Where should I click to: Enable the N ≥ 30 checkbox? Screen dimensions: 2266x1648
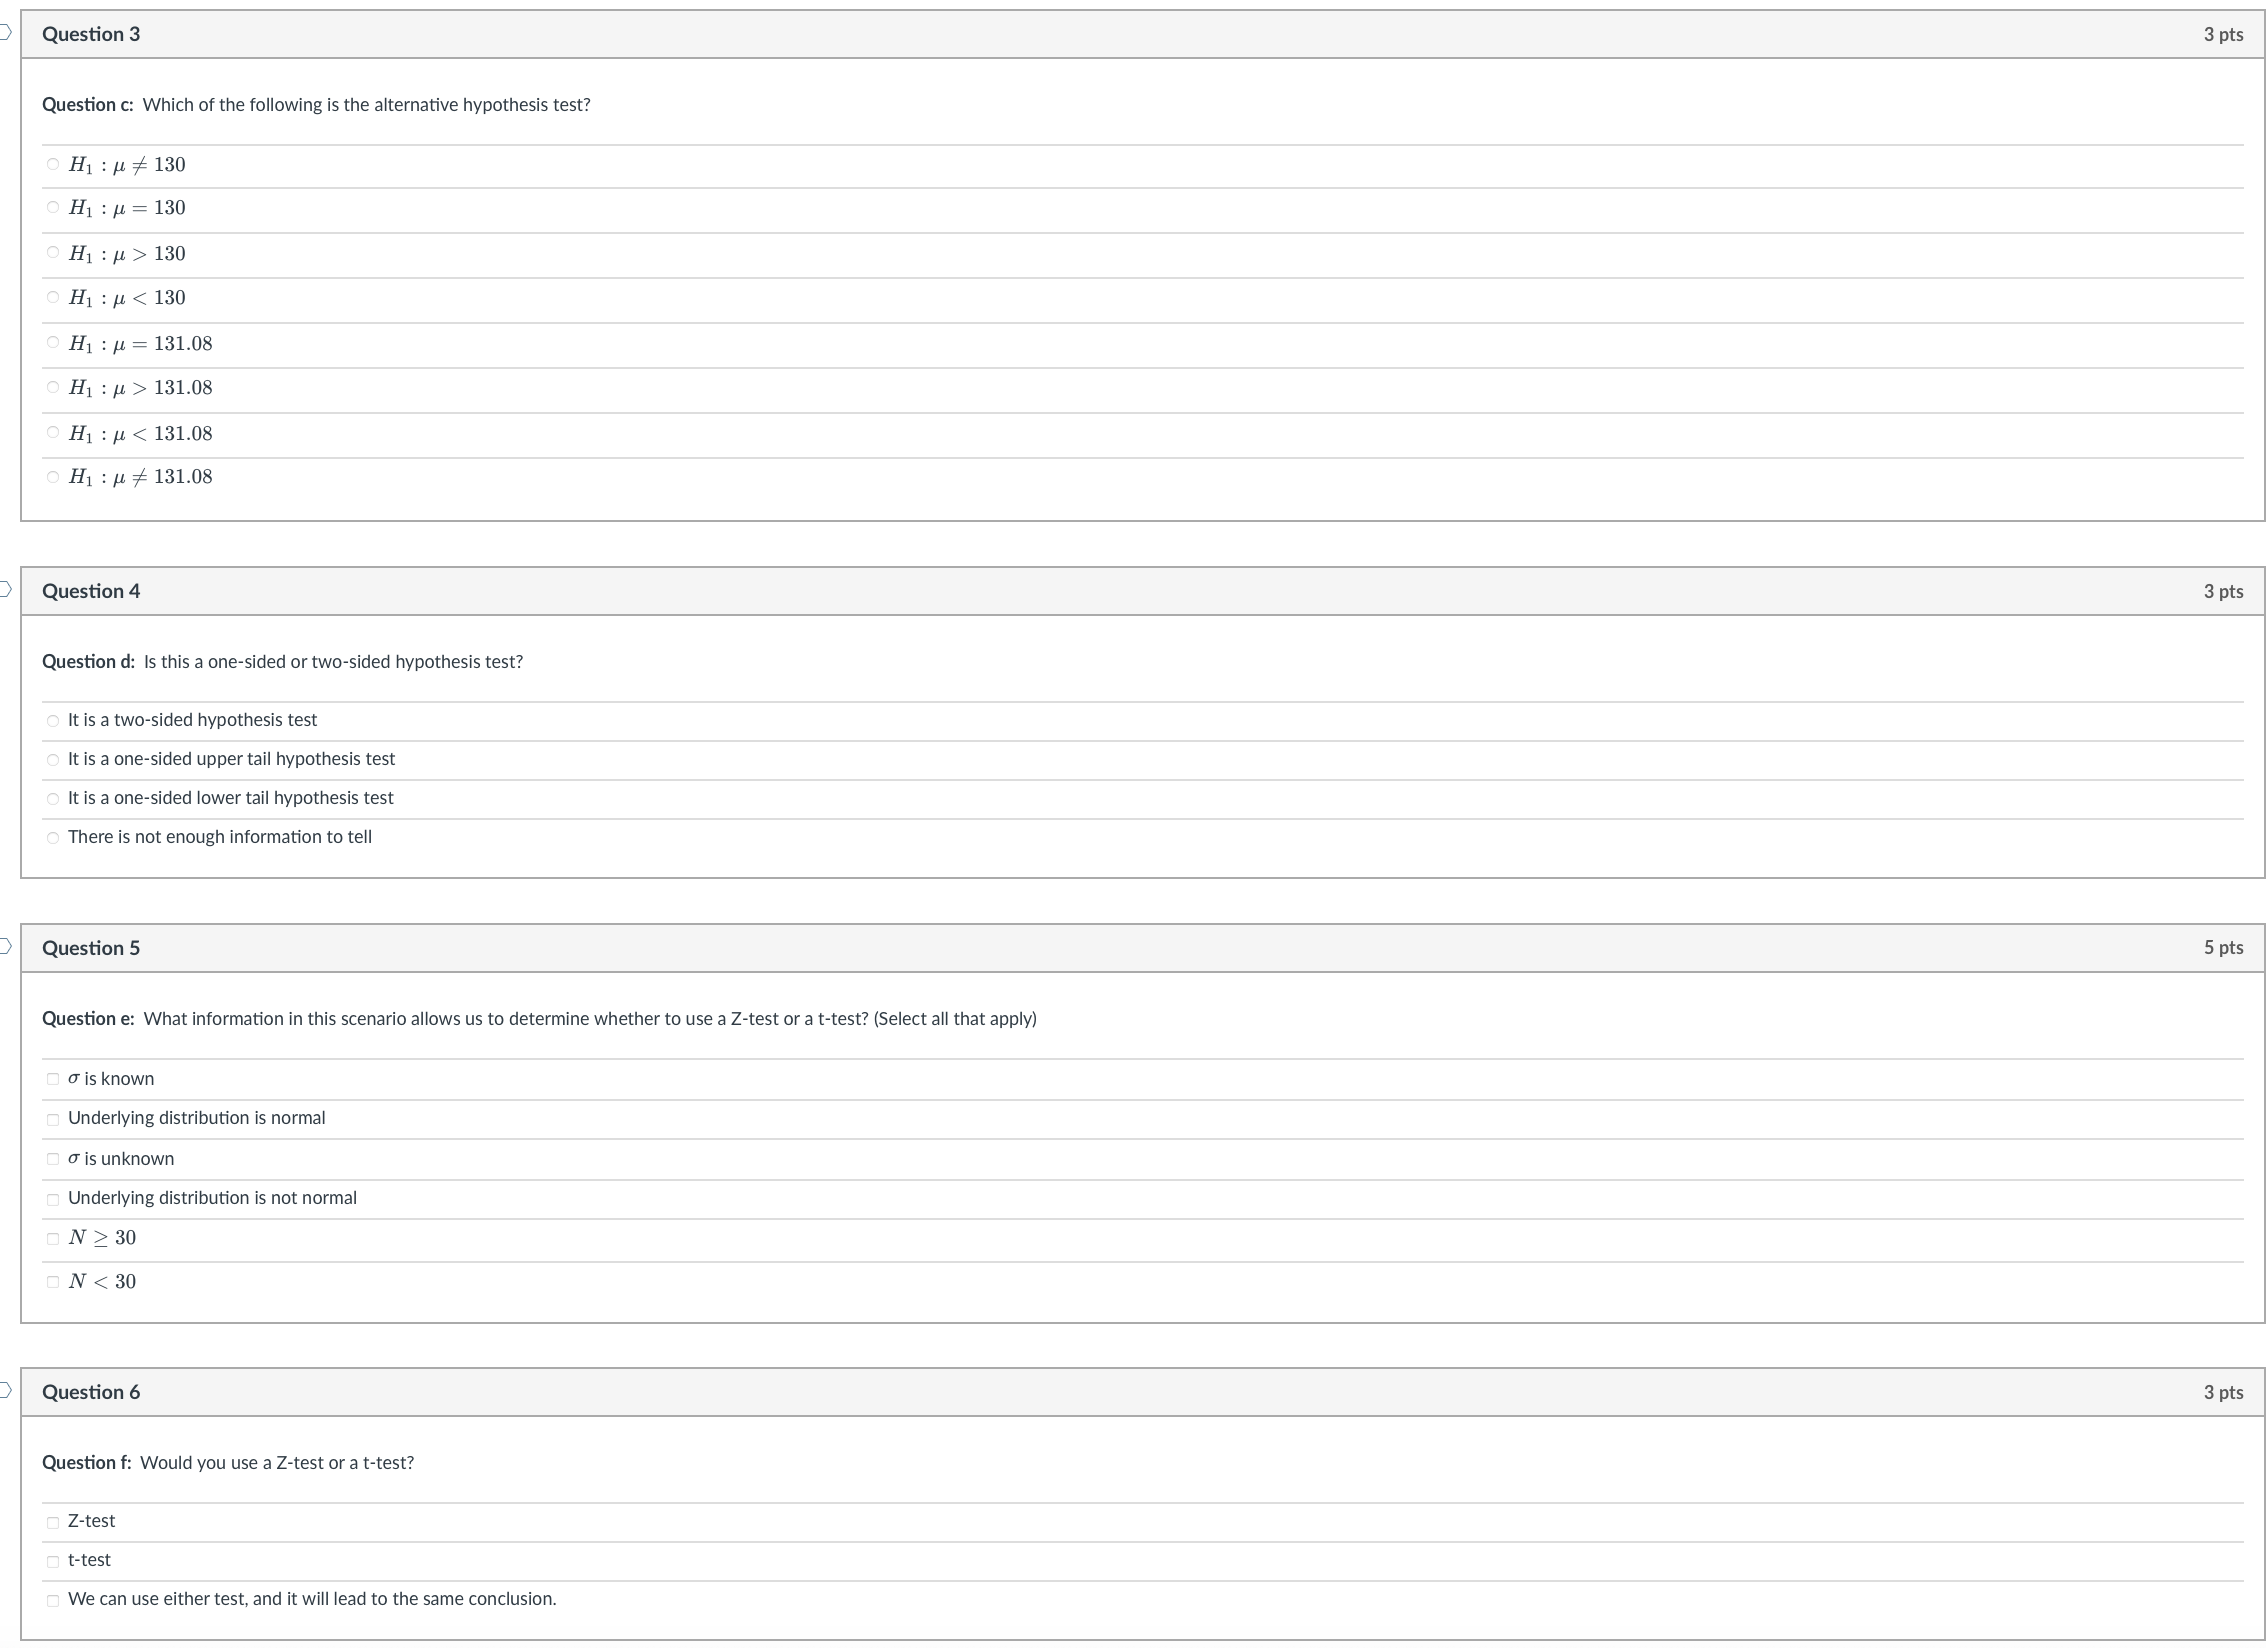[x=53, y=1239]
